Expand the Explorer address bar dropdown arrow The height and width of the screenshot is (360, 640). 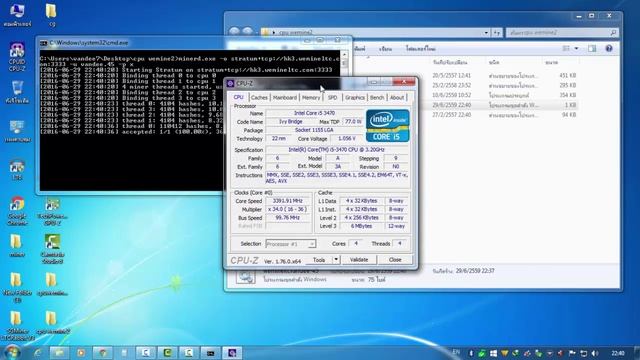[x=486, y=33]
